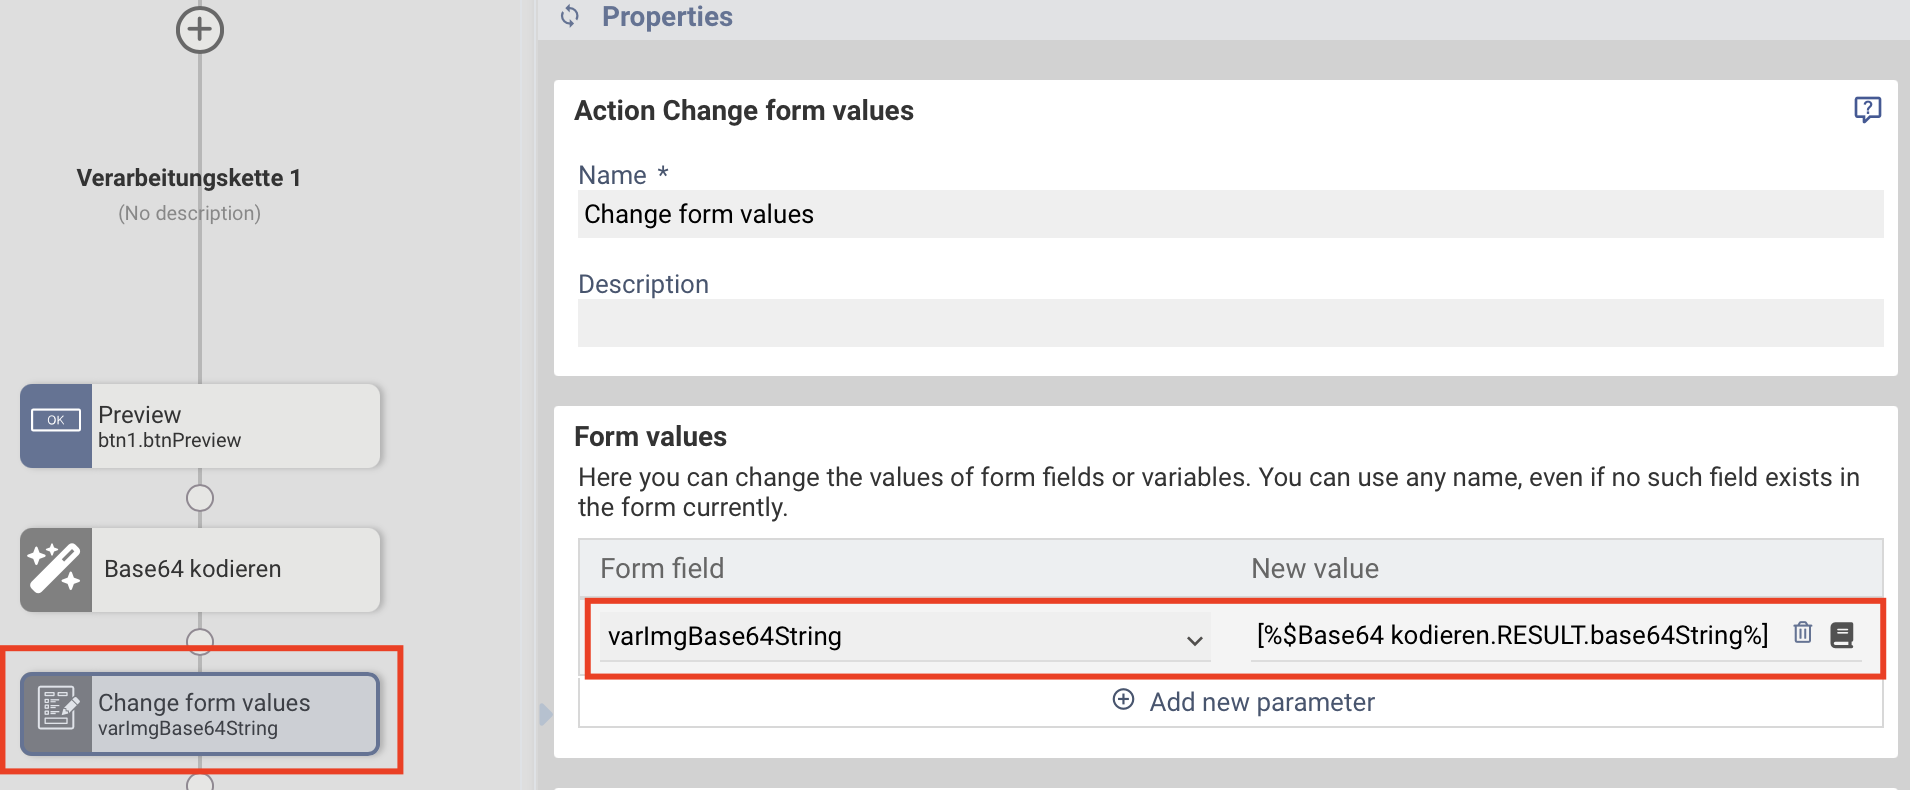Open the varImgBase64String form field dropdown
The image size is (1910, 790).
[1194, 640]
